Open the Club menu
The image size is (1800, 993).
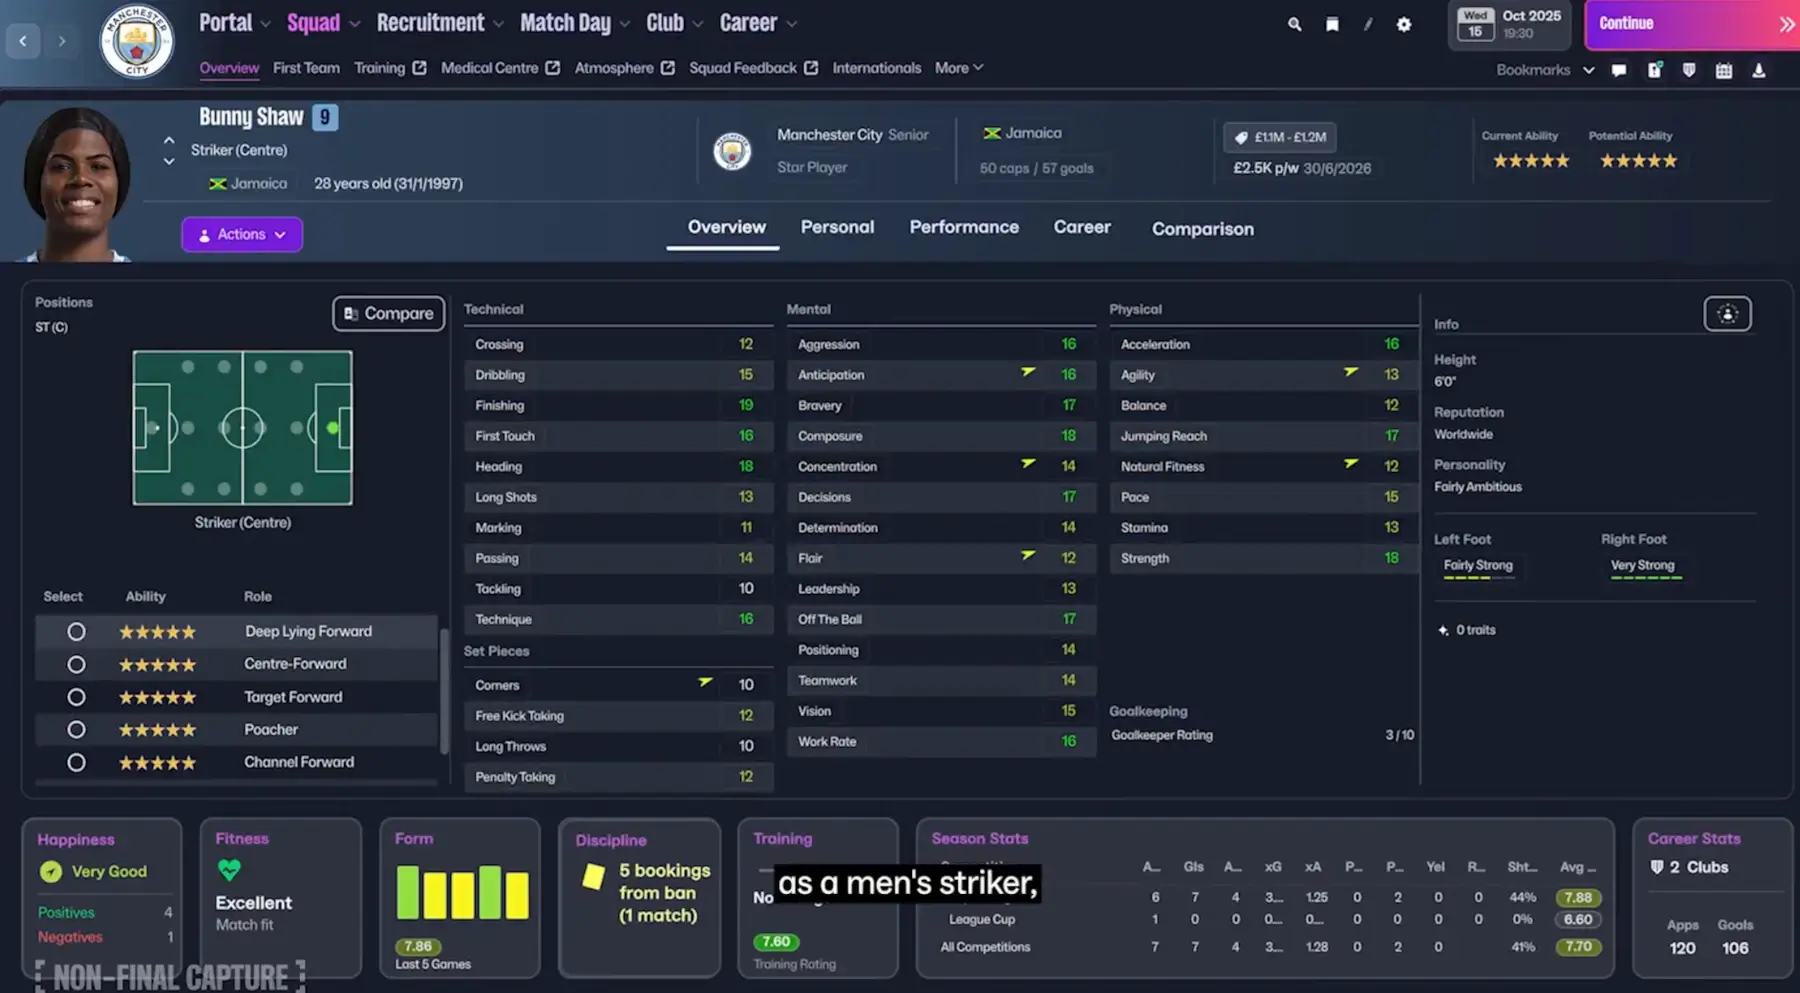674,23
